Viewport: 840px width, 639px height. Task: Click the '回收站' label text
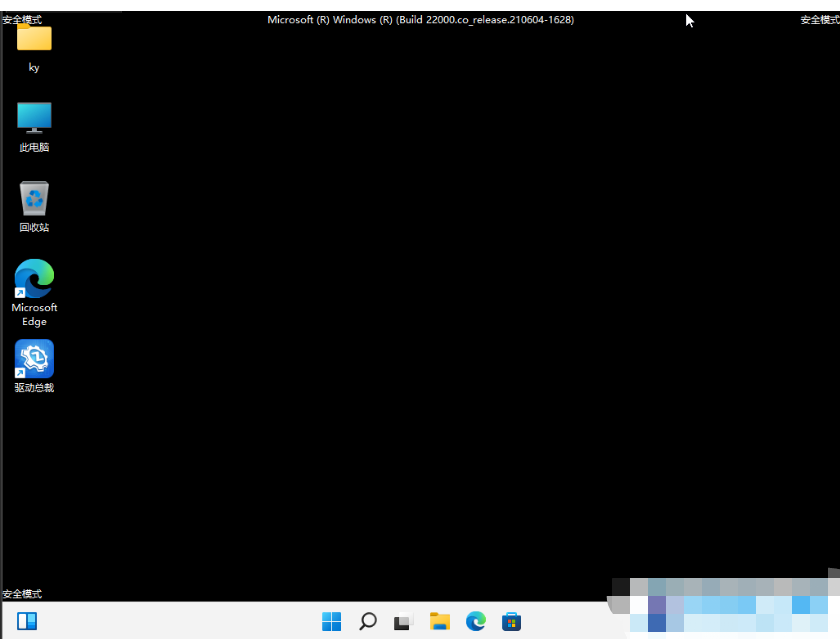[x=34, y=227]
